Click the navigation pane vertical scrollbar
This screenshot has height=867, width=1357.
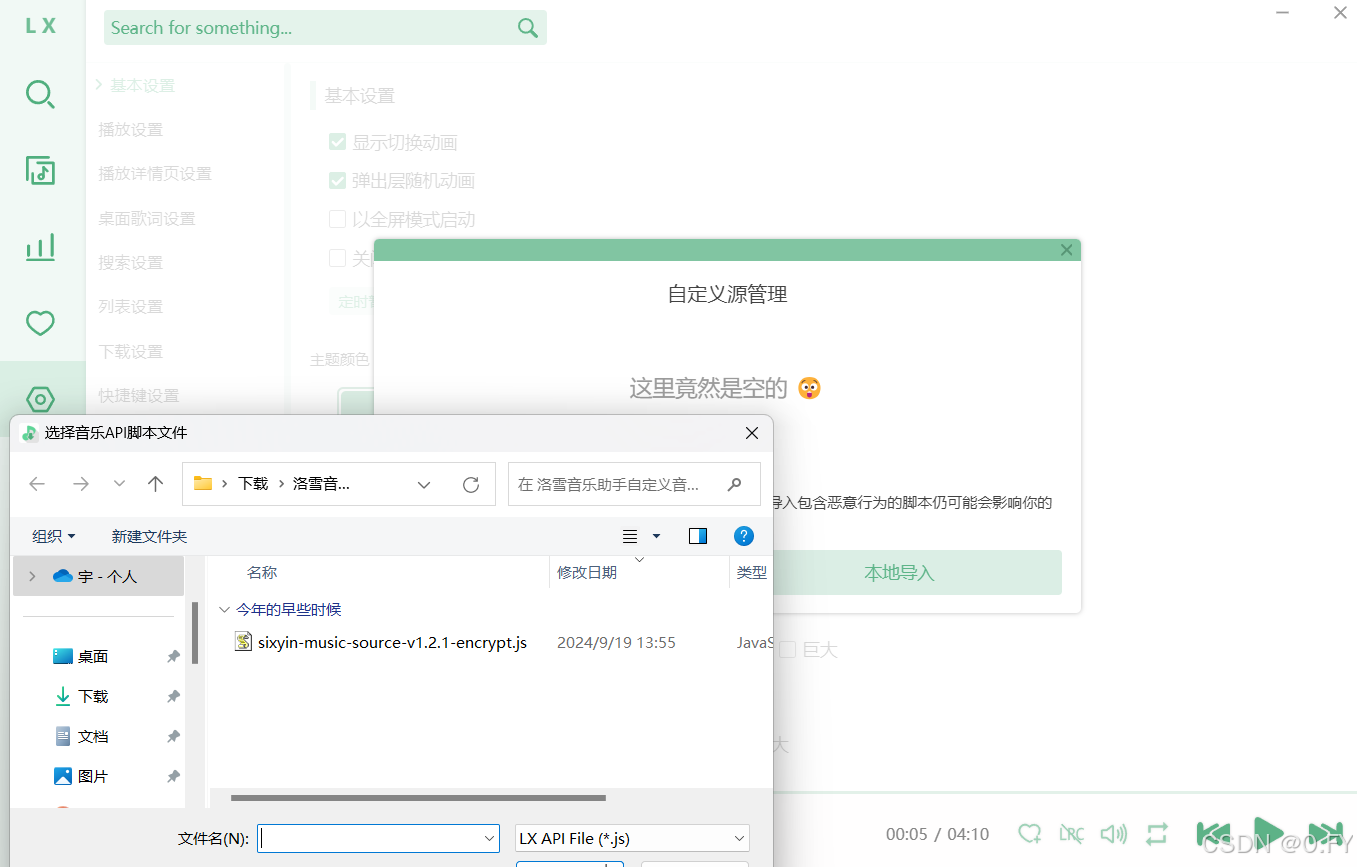pos(195,633)
